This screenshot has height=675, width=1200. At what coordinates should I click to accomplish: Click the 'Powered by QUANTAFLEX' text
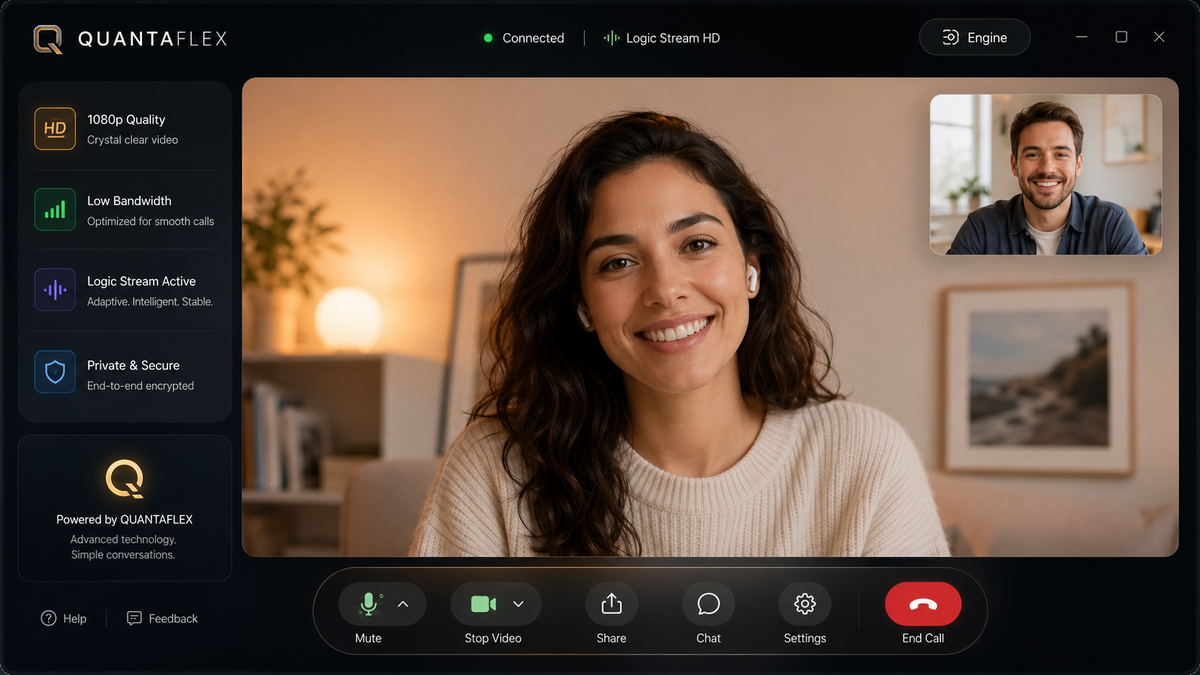(x=125, y=519)
